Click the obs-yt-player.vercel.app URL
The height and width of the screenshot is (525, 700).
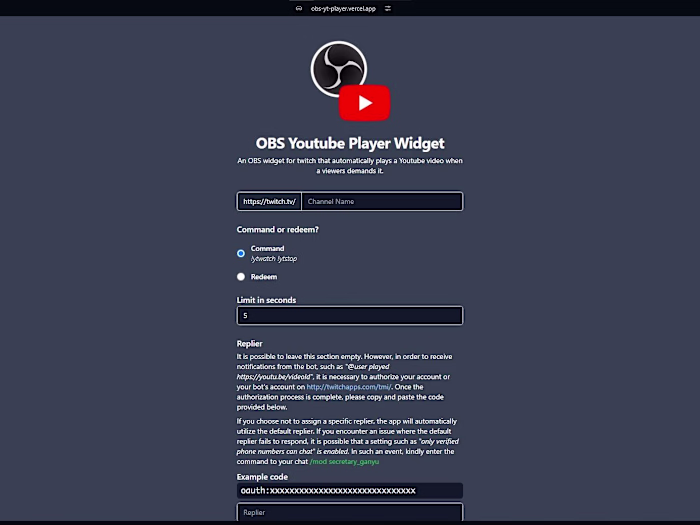pyautogui.click(x=343, y=8)
